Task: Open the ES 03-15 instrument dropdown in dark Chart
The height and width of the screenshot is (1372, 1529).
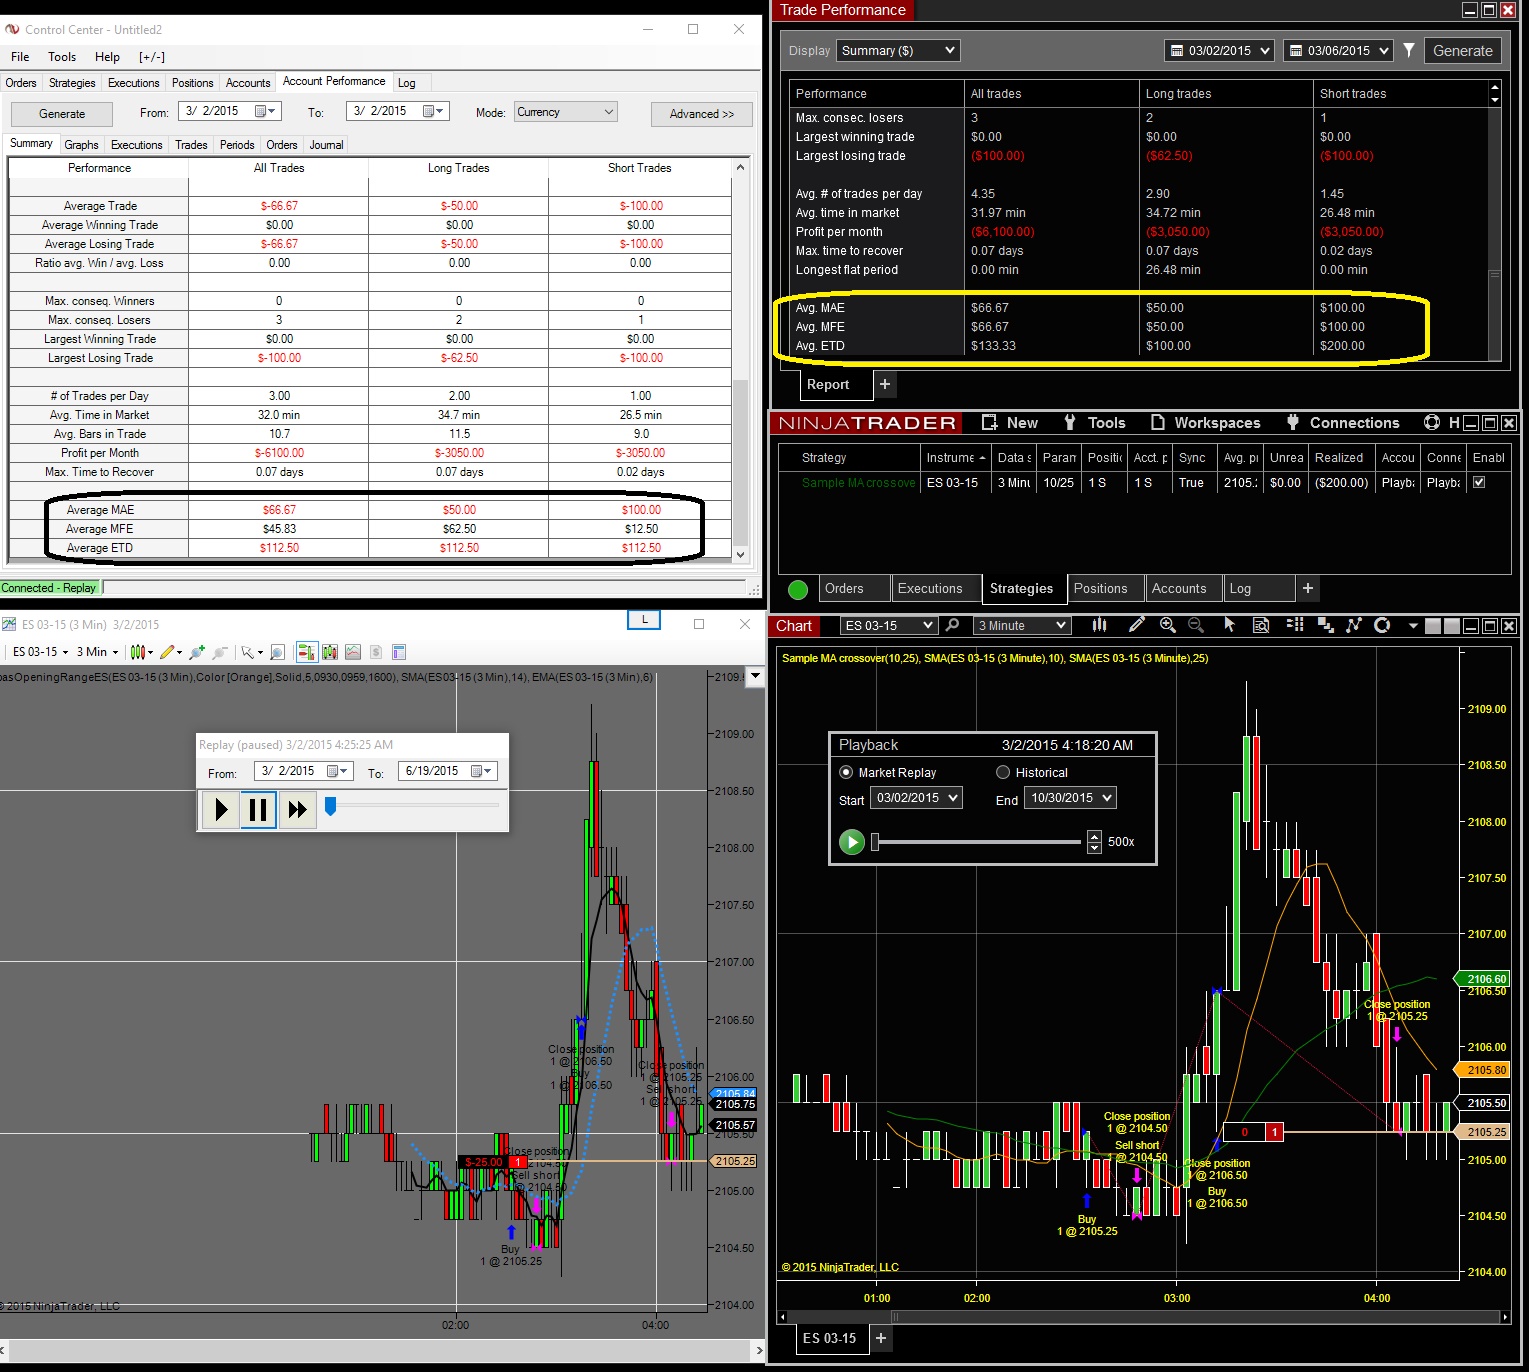Action: click(888, 625)
